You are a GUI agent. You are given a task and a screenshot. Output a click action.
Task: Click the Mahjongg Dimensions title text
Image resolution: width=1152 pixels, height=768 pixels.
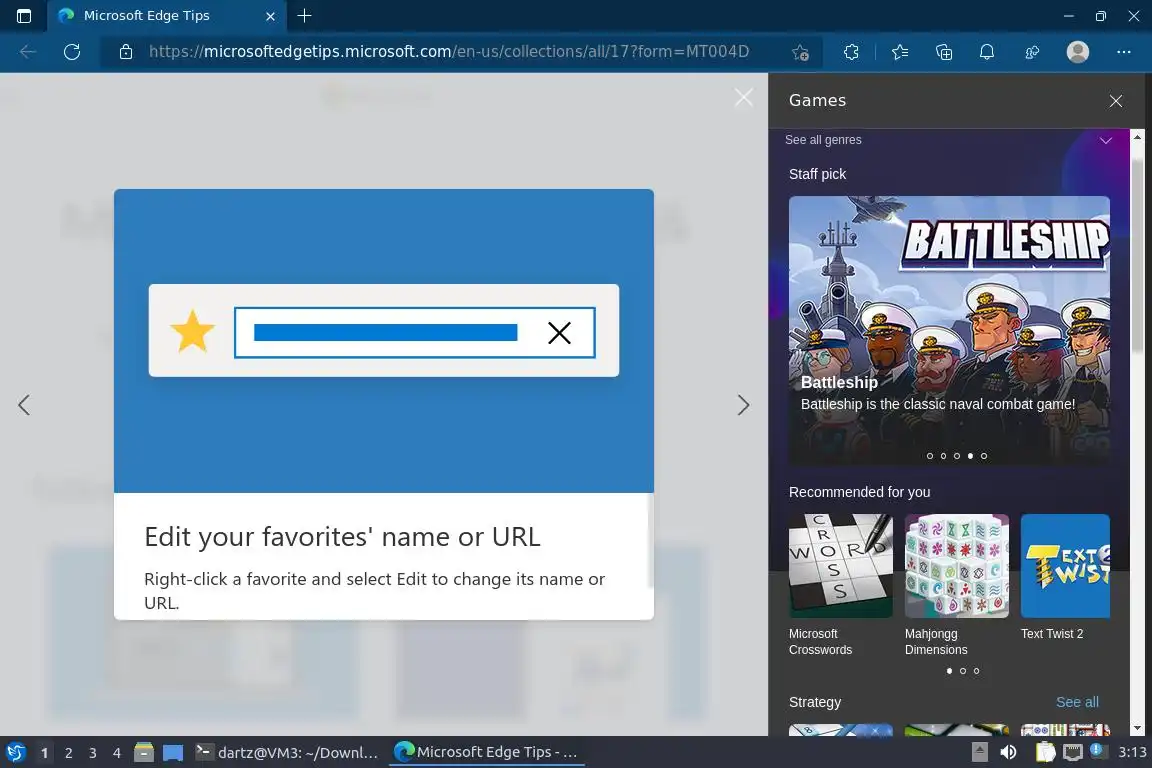coord(936,642)
